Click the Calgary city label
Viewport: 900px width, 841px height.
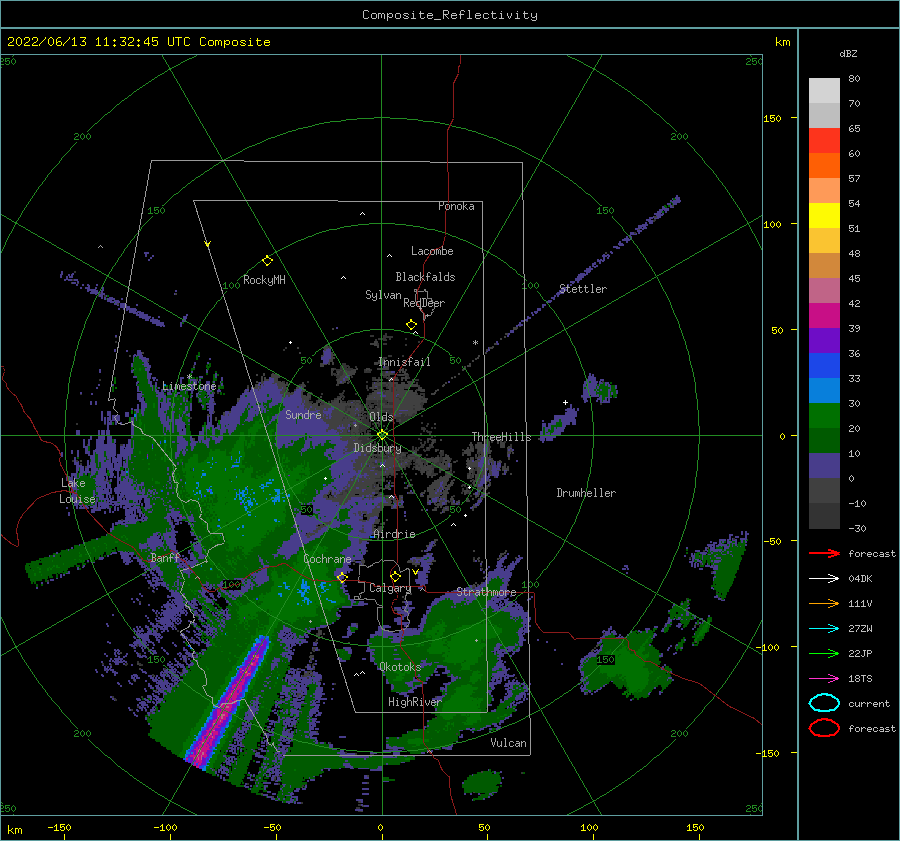[x=390, y=588]
